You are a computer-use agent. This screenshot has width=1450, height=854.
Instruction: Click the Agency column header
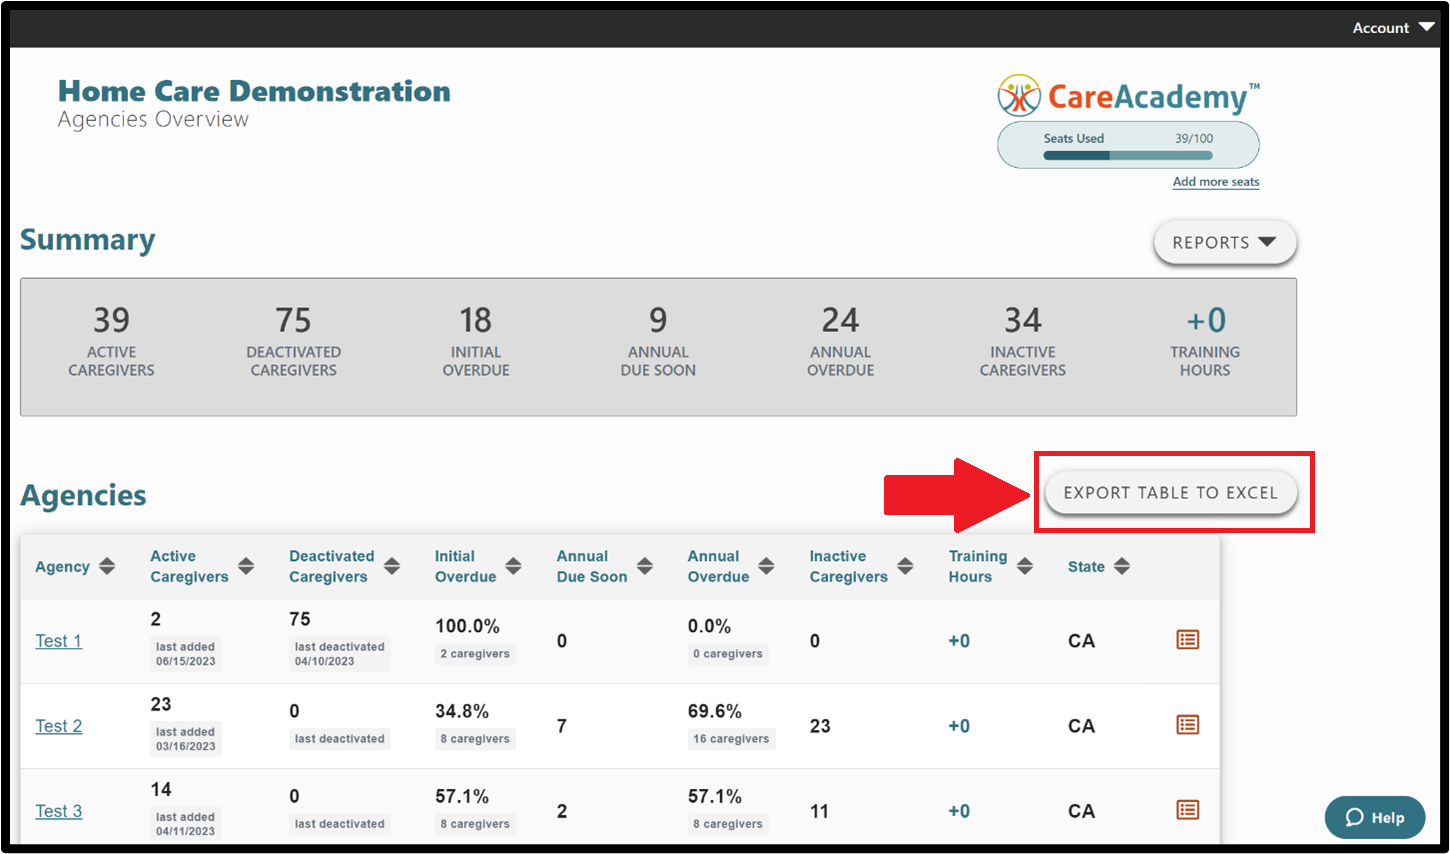click(x=62, y=567)
